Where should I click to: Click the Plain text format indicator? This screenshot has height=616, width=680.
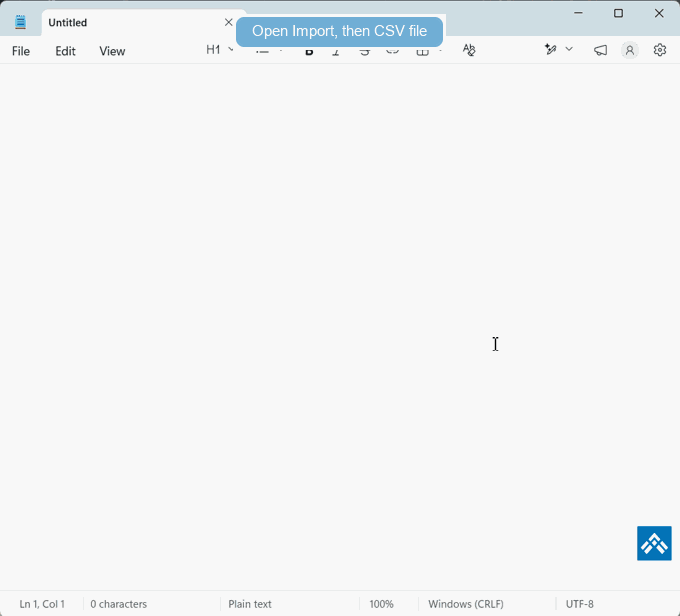250,604
